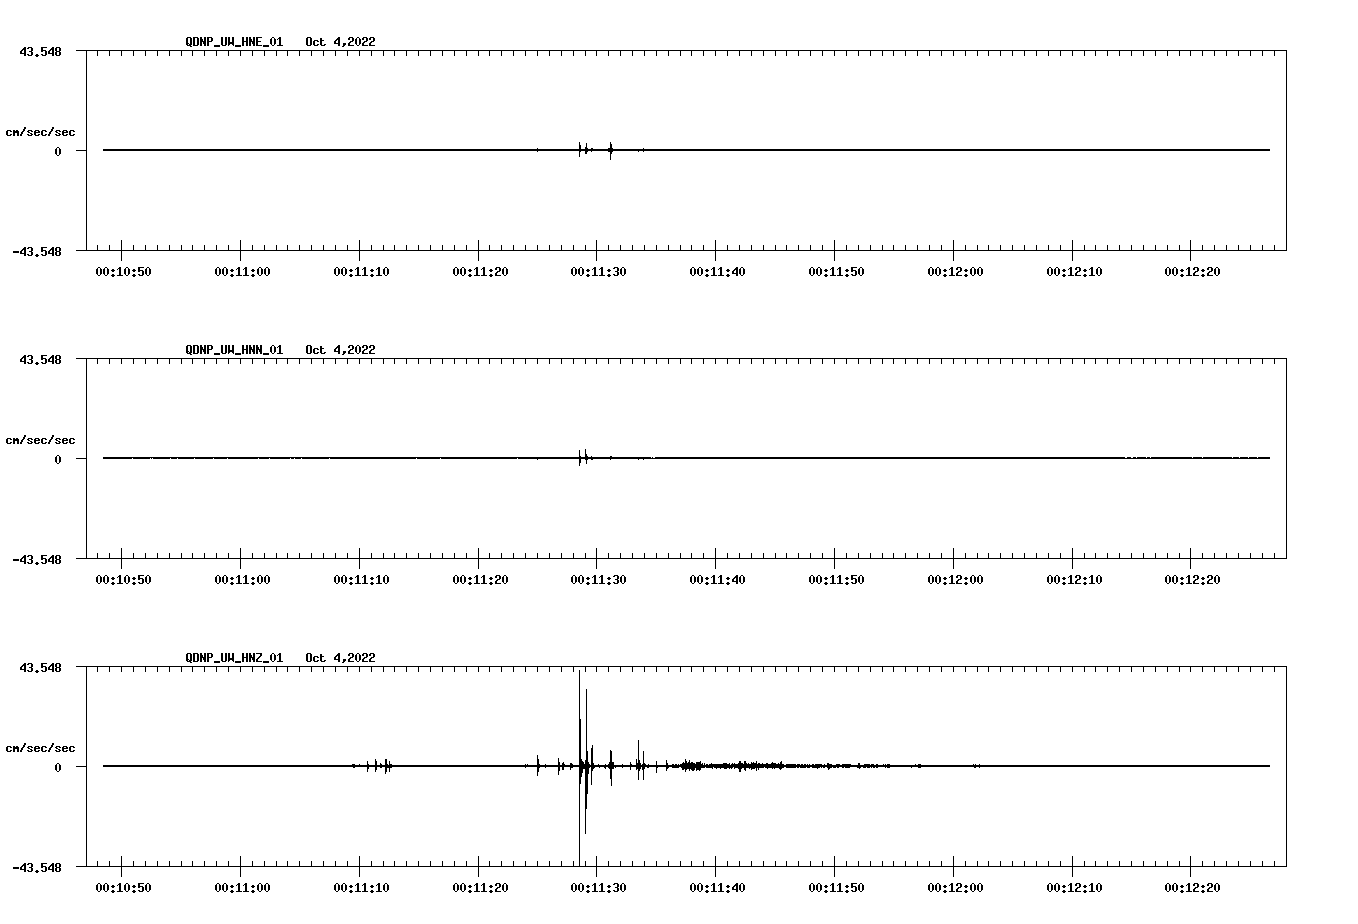Click the 43.548 upper limit on HNN plot
Viewport: 1358px width, 924px height.
pos(40,359)
